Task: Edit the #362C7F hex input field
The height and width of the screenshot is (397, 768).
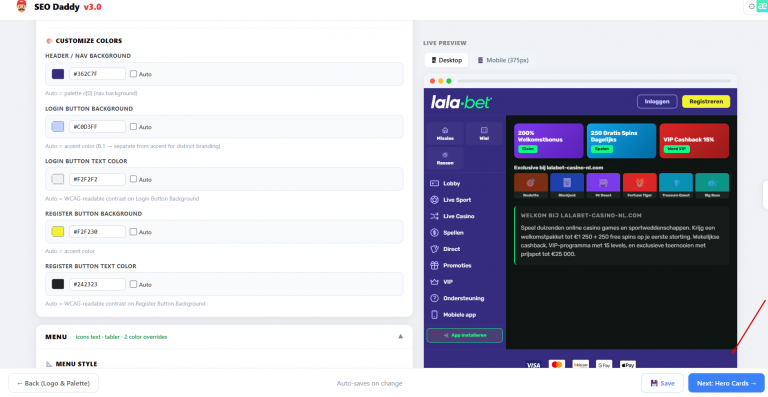Action: point(97,74)
